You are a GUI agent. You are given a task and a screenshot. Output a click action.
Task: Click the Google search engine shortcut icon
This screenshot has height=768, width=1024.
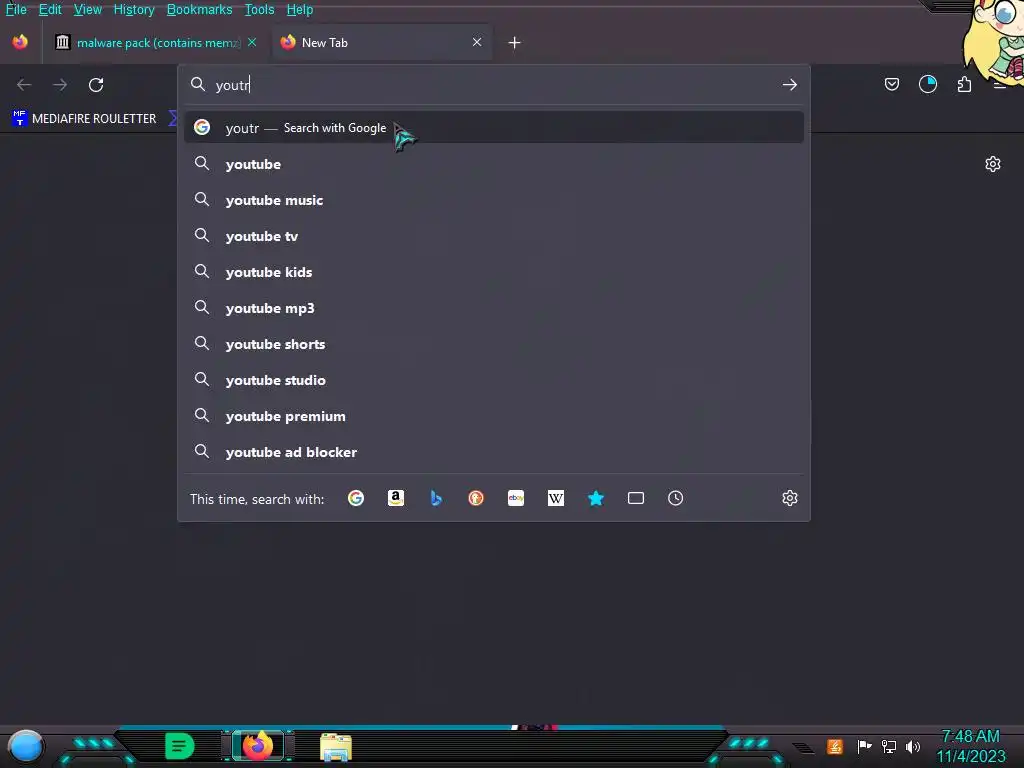coord(356,498)
